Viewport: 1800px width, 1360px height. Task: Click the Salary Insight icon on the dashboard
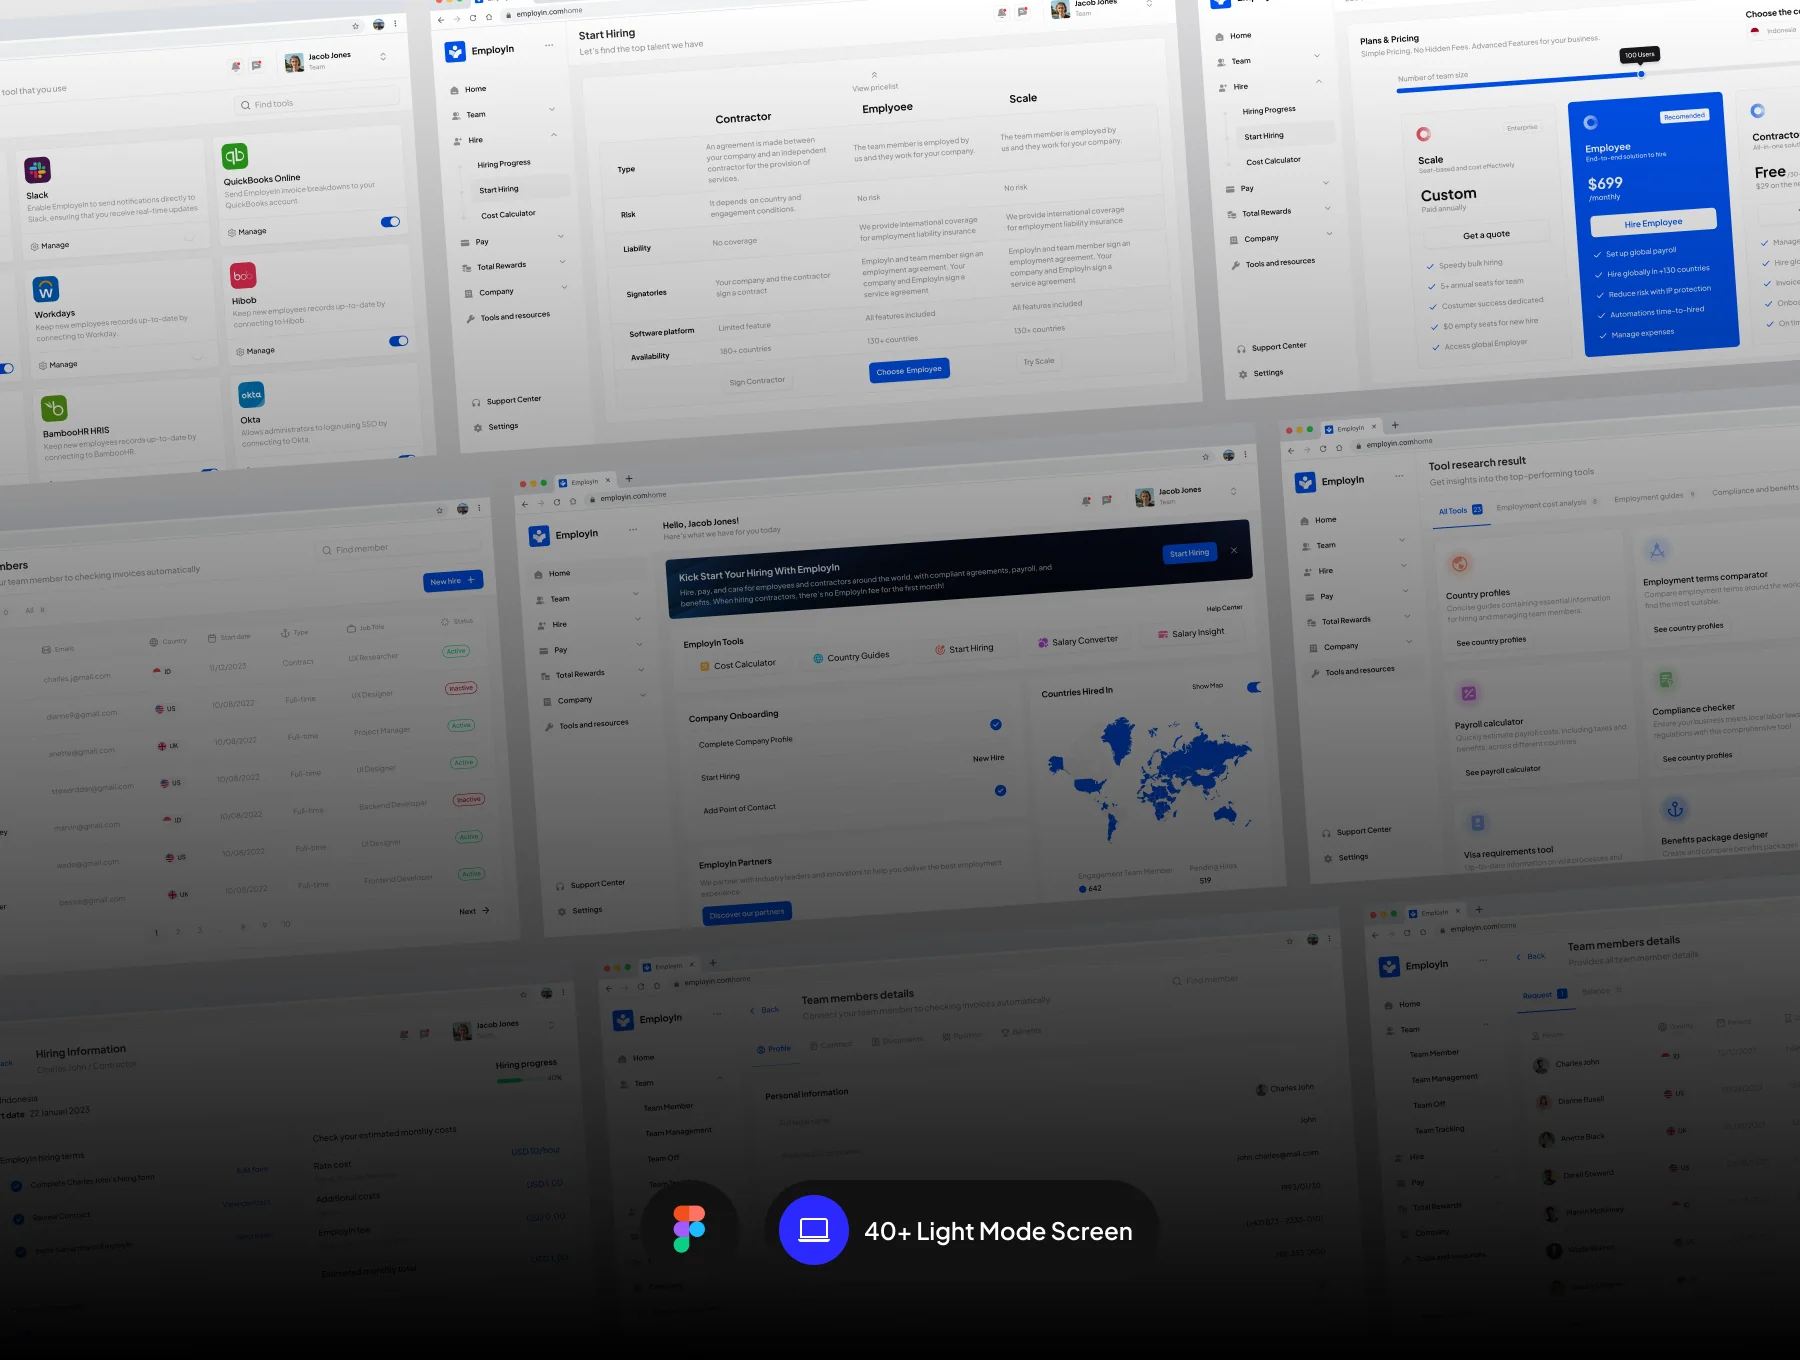1163,634
